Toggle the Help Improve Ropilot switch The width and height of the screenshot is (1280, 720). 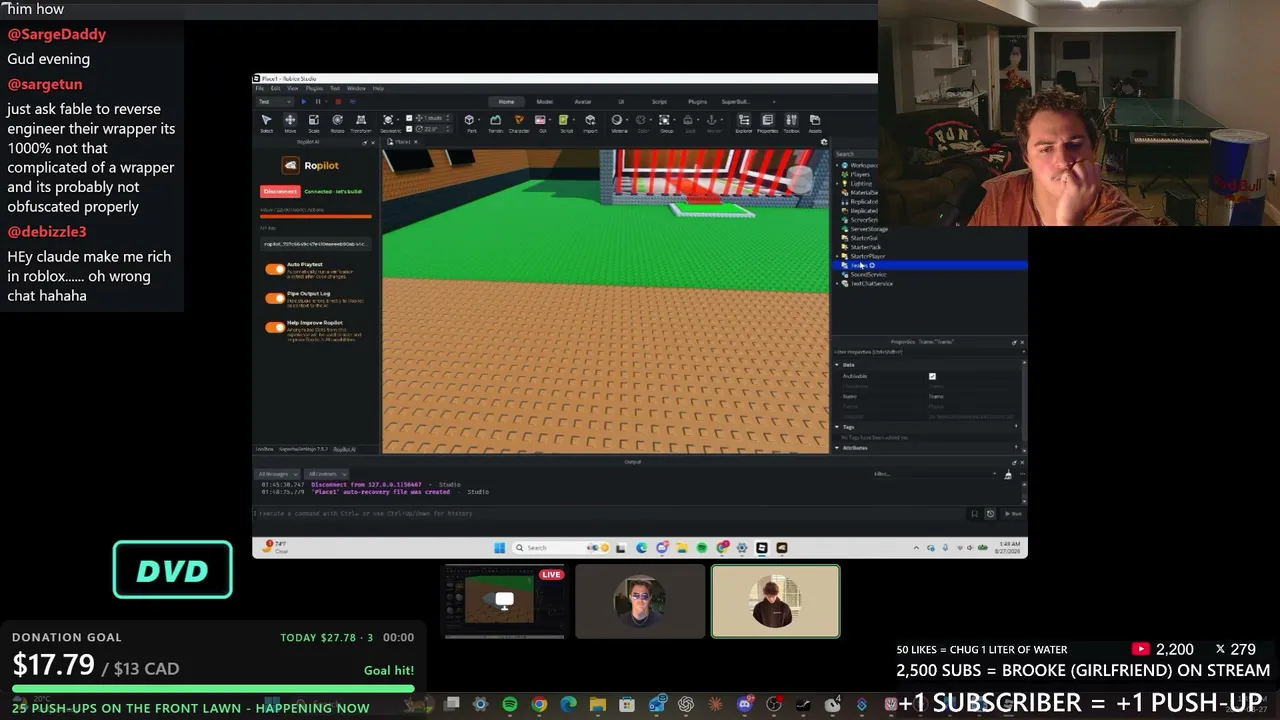(275, 327)
